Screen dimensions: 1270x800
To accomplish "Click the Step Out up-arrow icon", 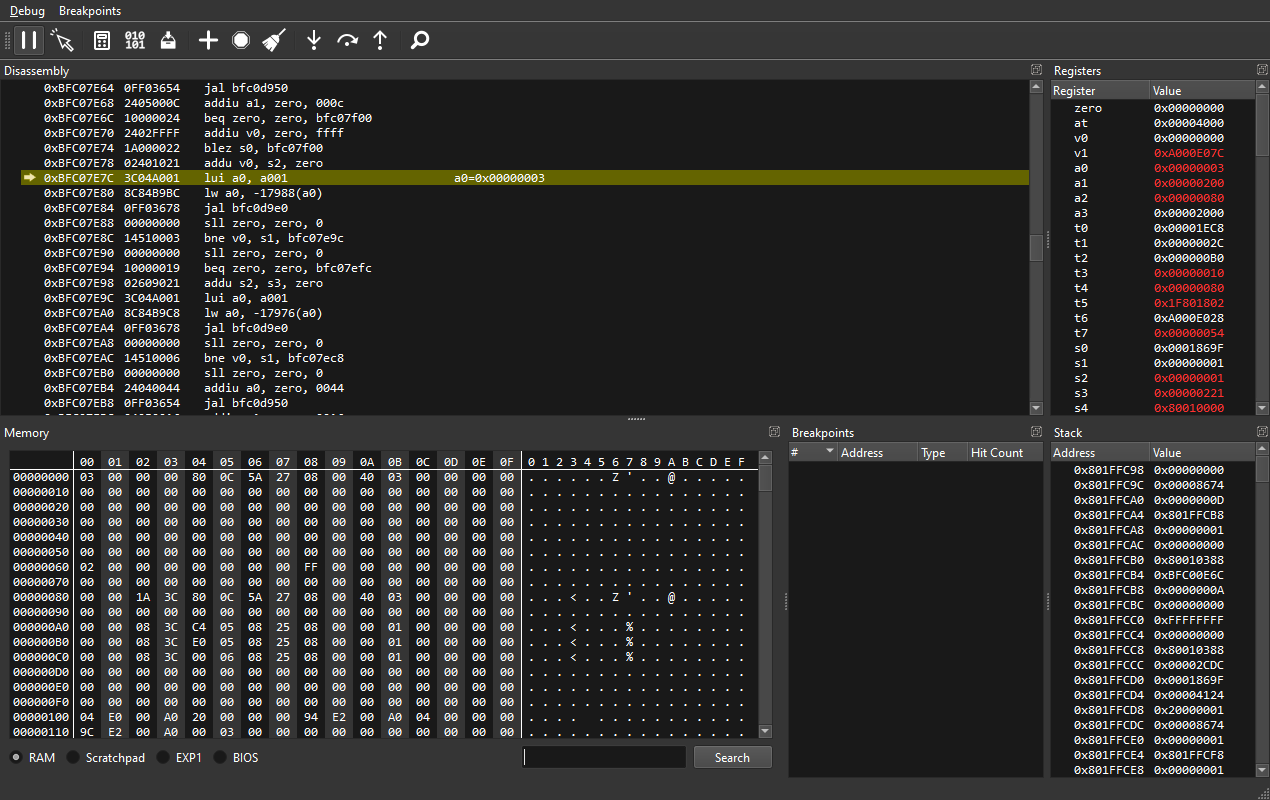I will click(380, 40).
